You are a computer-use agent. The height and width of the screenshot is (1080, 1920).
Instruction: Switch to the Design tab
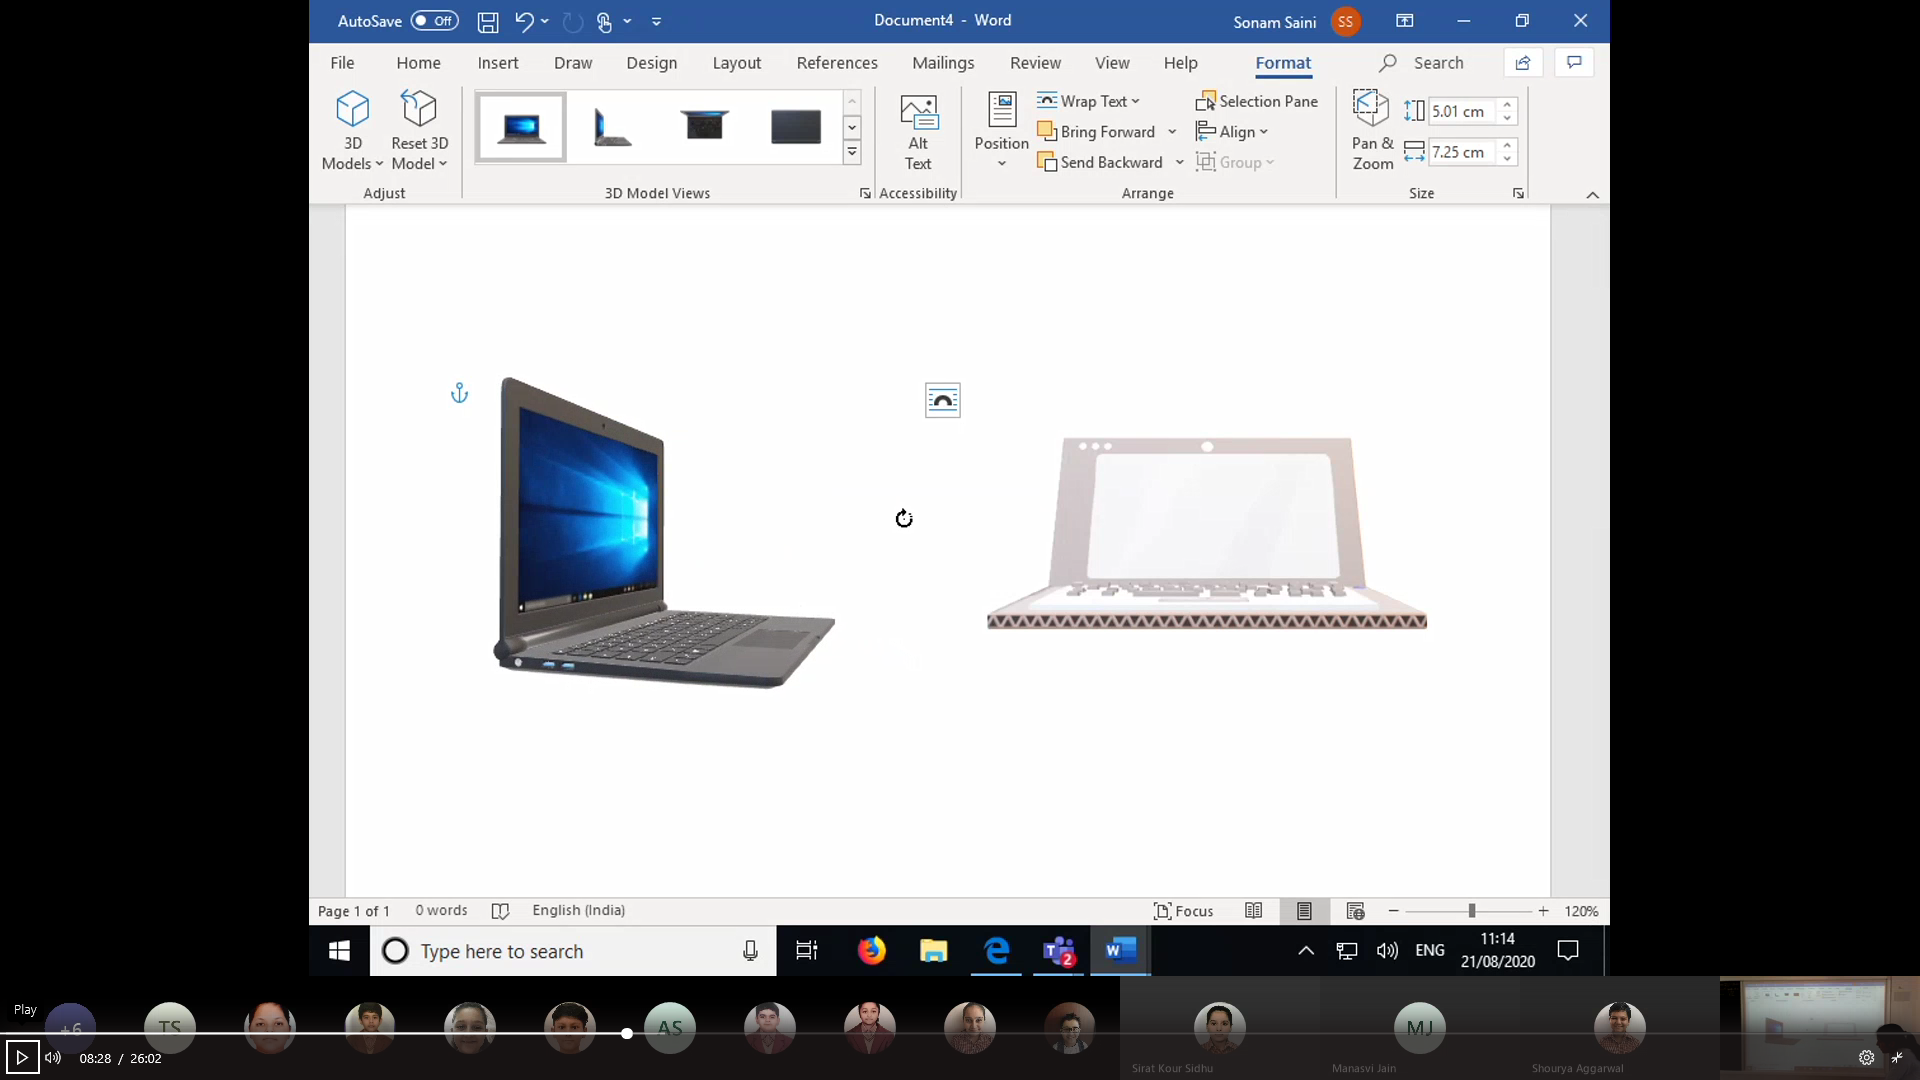pos(652,62)
